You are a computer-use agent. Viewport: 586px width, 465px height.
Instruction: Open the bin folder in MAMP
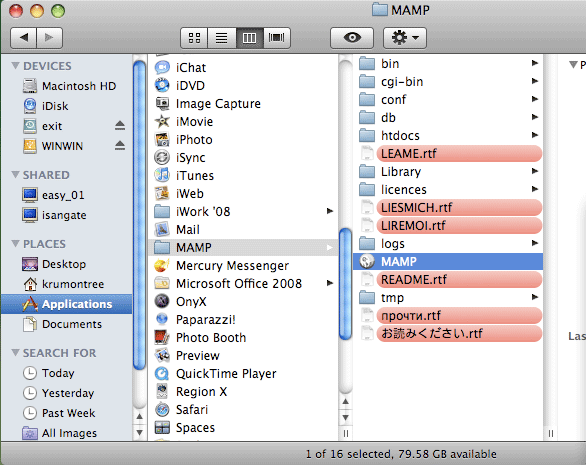(x=448, y=64)
